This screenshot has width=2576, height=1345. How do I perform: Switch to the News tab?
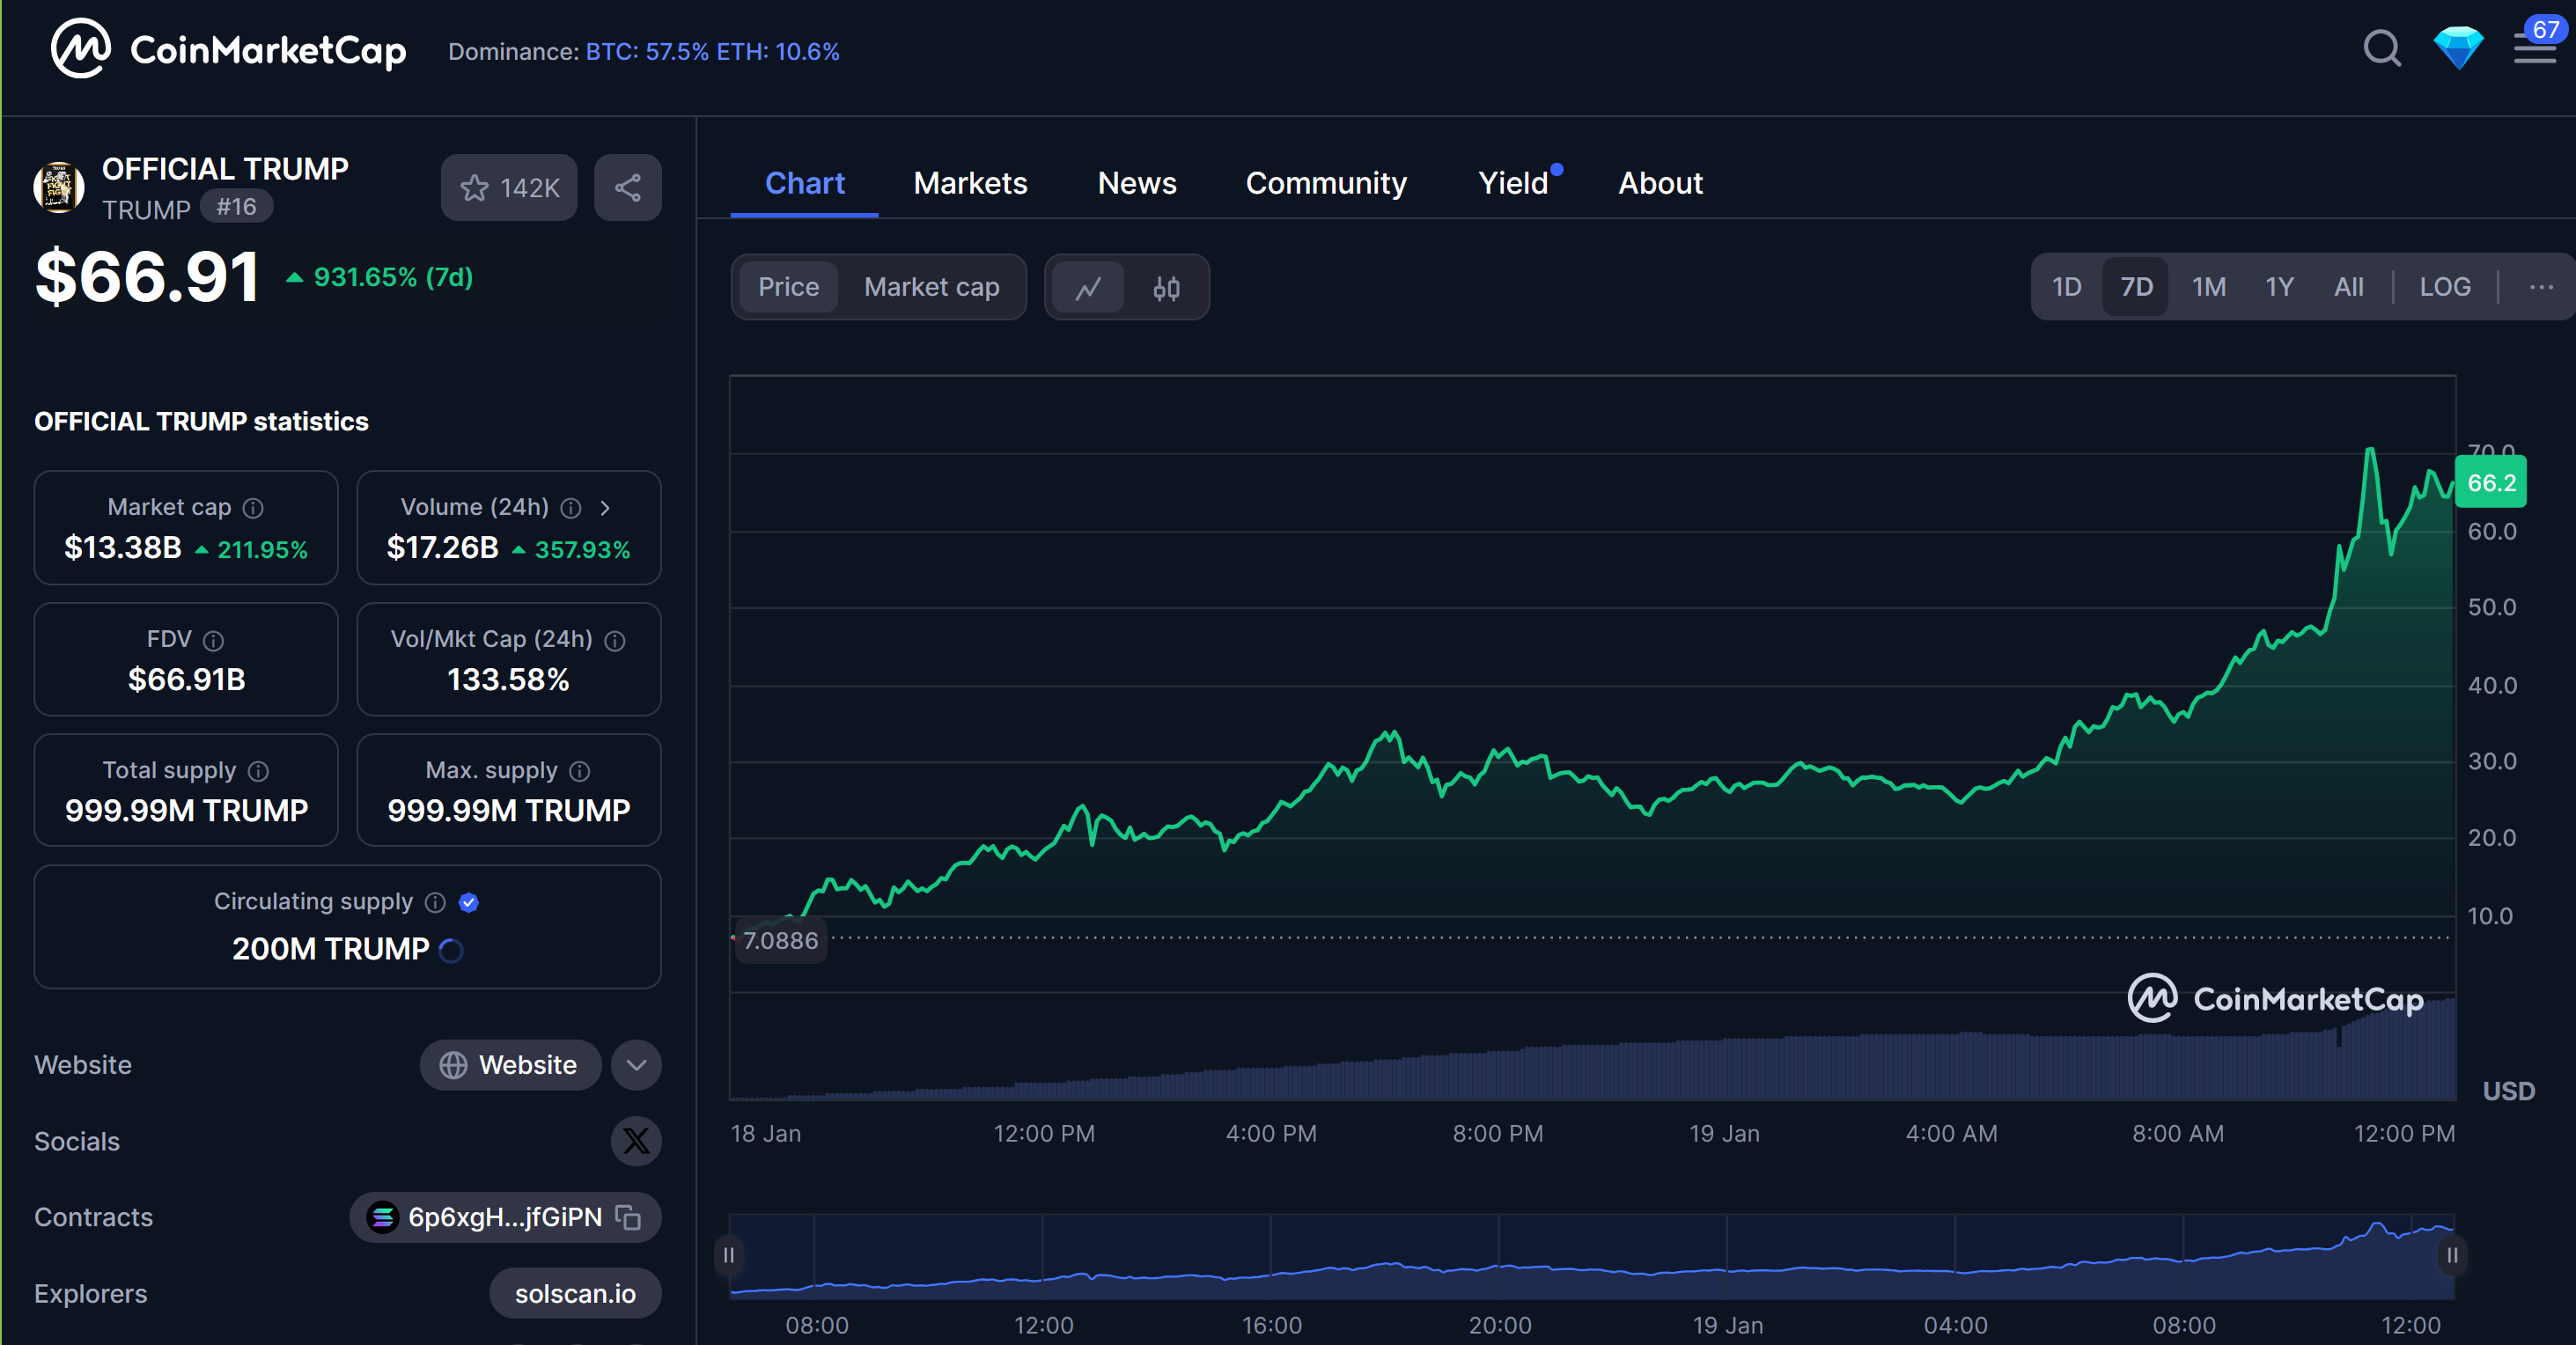point(1137,183)
